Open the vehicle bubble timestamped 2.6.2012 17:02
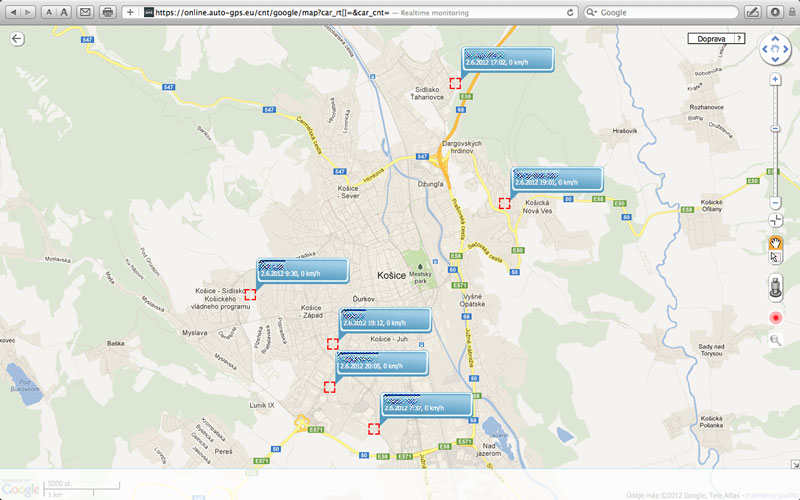The image size is (800, 500). tap(508, 59)
